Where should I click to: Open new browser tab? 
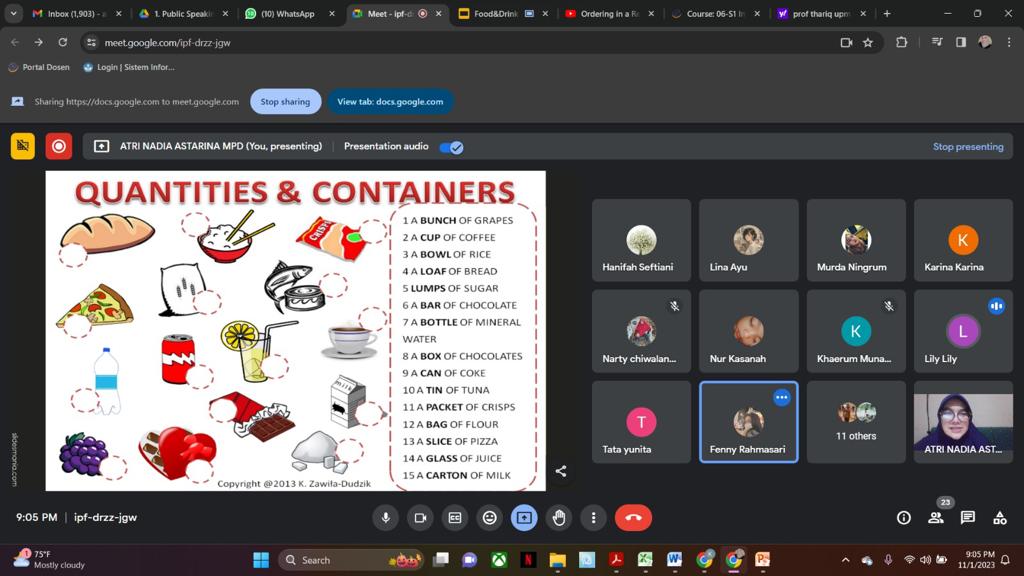tap(887, 14)
